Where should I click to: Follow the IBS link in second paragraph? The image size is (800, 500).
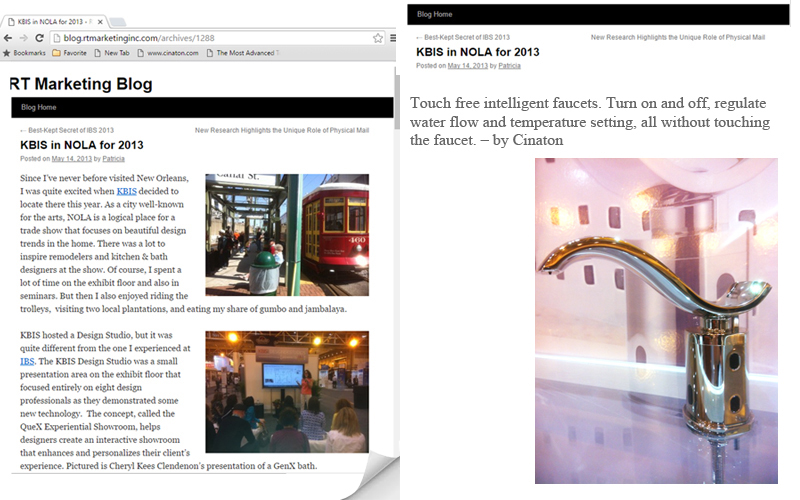click(x=27, y=361)
